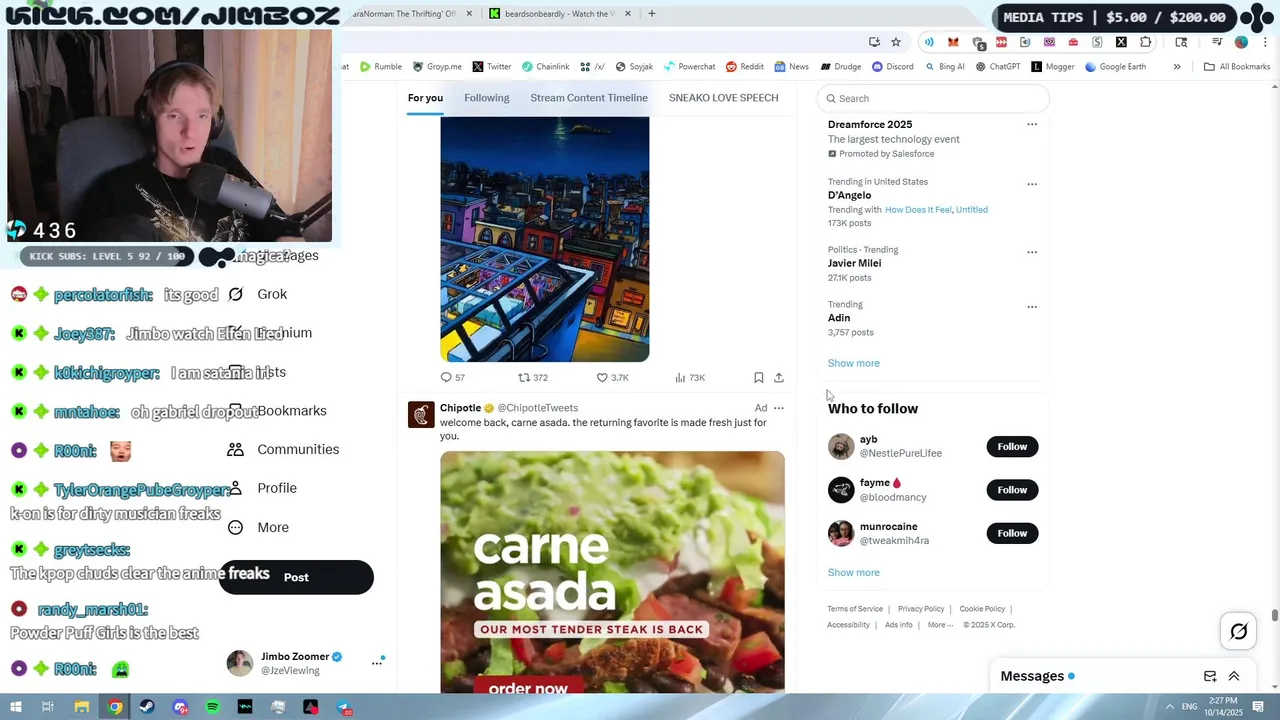Open the Twitter bookmark
Screen dimensions: 1280x720
pyautogui.click(x=491, y=67)
